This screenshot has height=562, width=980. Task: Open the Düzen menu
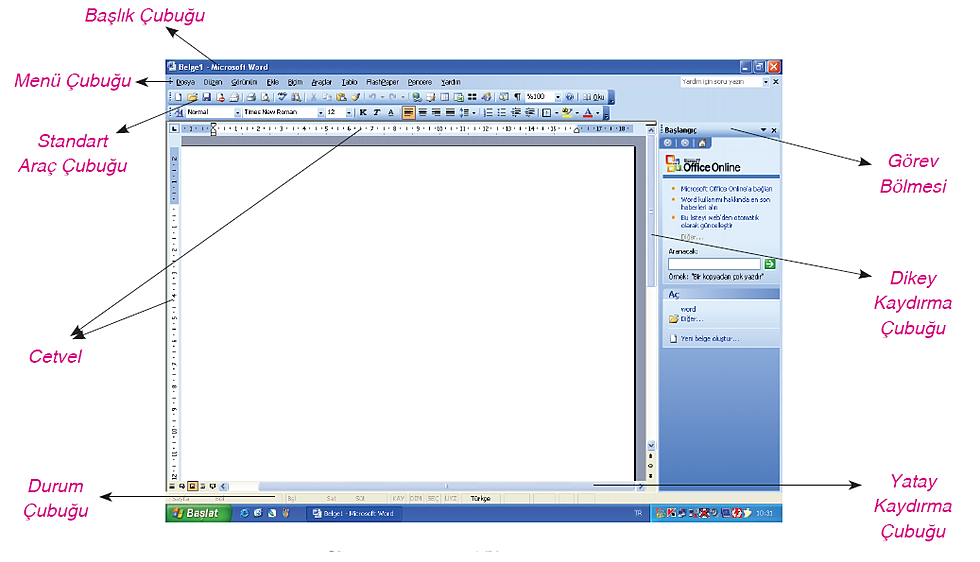[212, 82]
